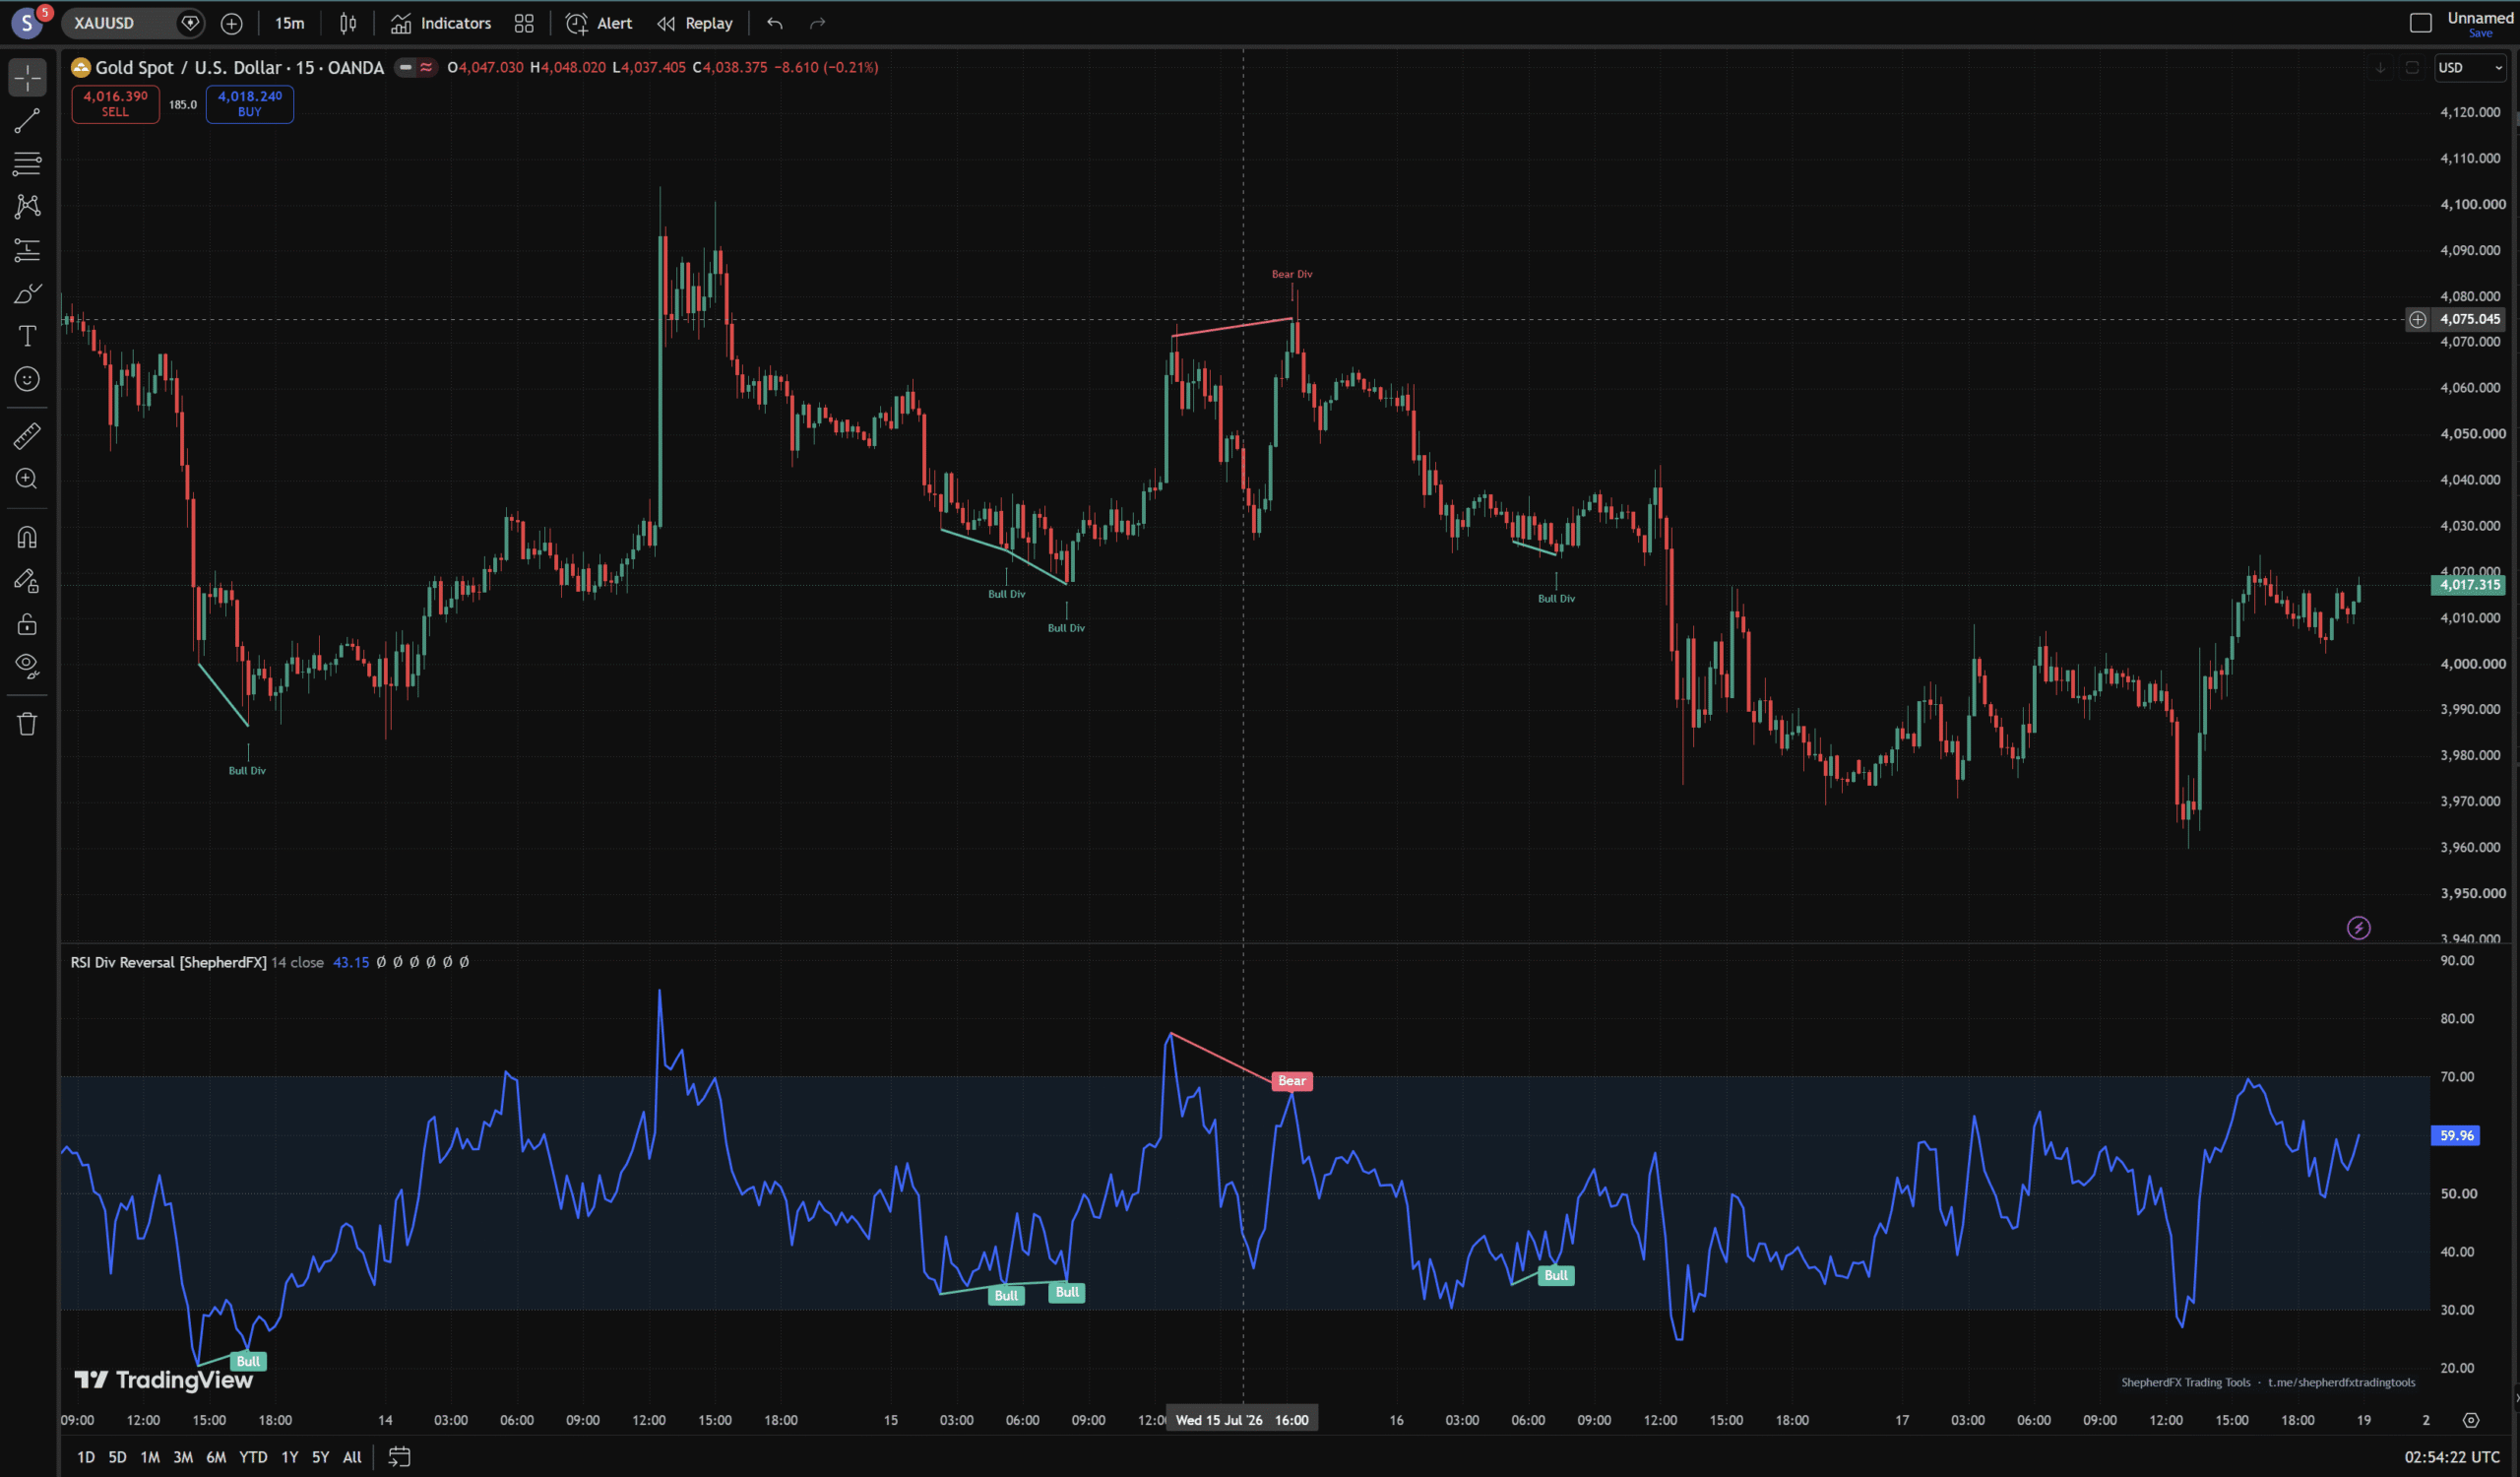
Task: Select the YTD date range
Action: (x=253, y=1457)
